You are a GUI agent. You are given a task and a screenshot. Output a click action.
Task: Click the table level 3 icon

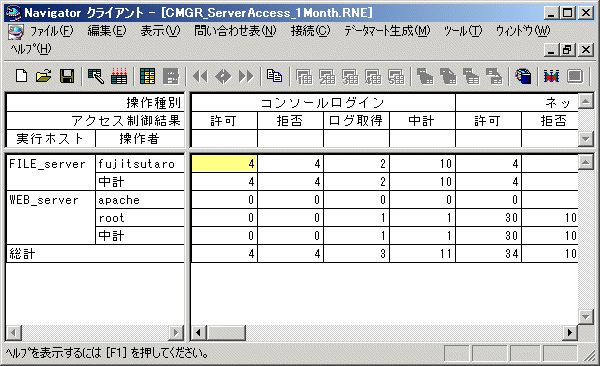click(x=350, y=76)
